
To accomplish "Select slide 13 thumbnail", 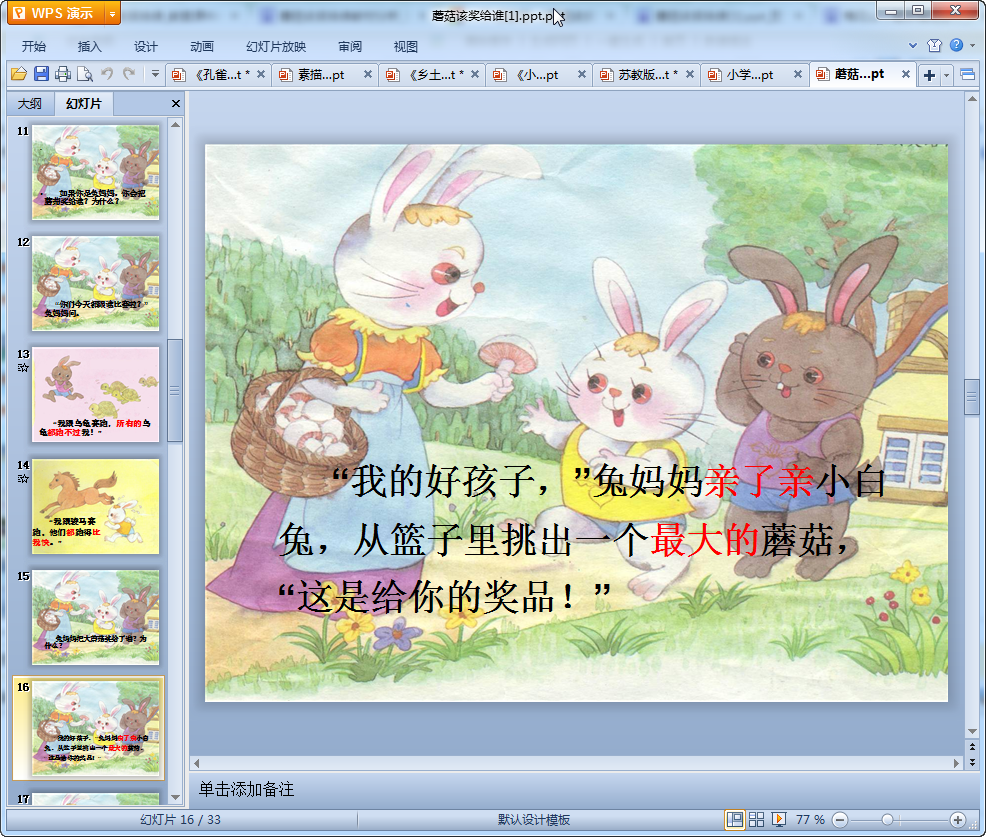I will [96, 394].
